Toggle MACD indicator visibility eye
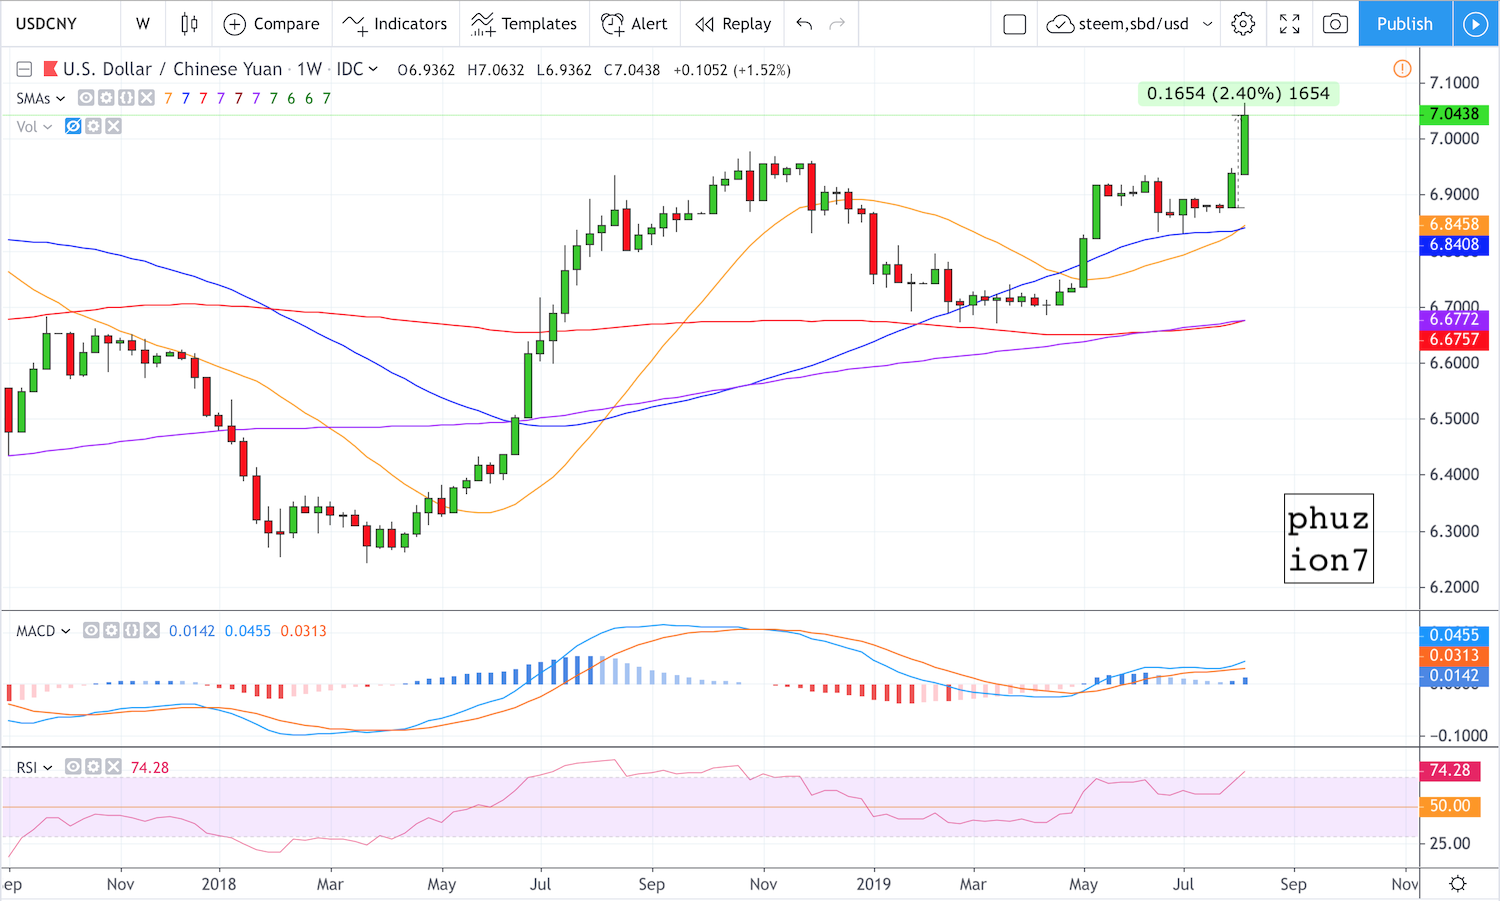1500x901 pixels. [91, 630]
